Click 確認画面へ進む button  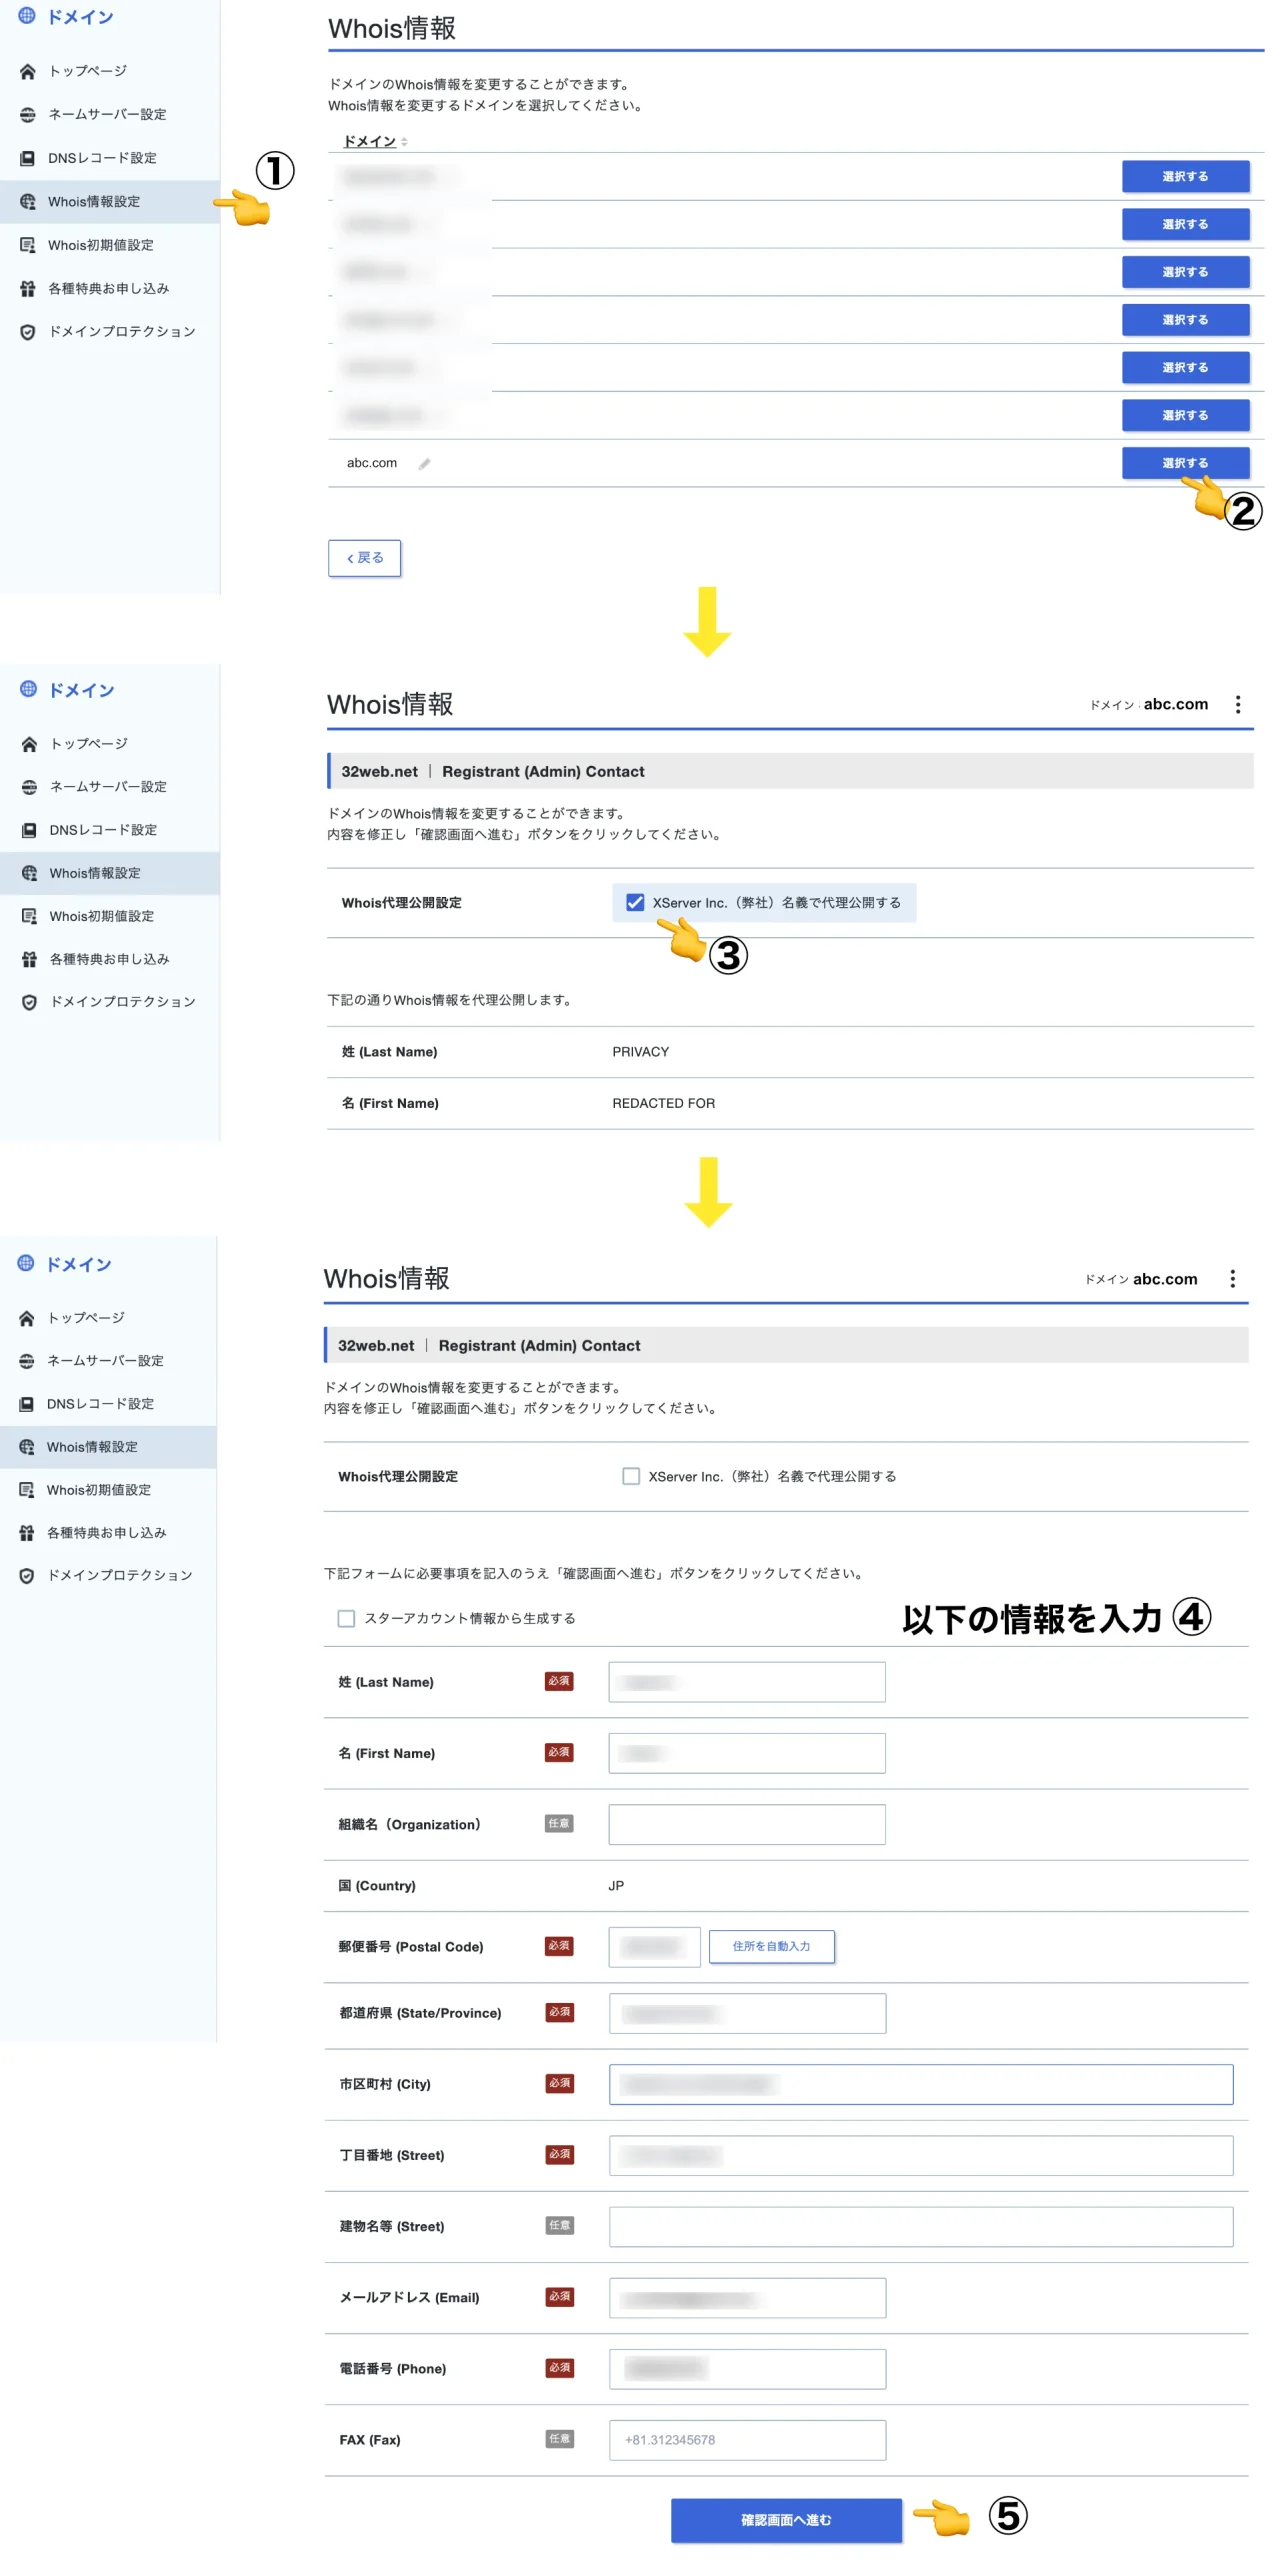pos(786,2519)
